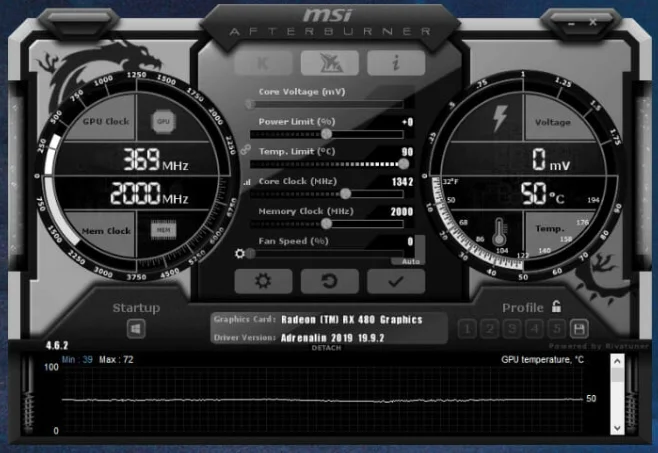Viewport: 658px width, 453px height.
Task: Click the 369 MHz GPU clock readout
Action: click(x=156, y=160)
